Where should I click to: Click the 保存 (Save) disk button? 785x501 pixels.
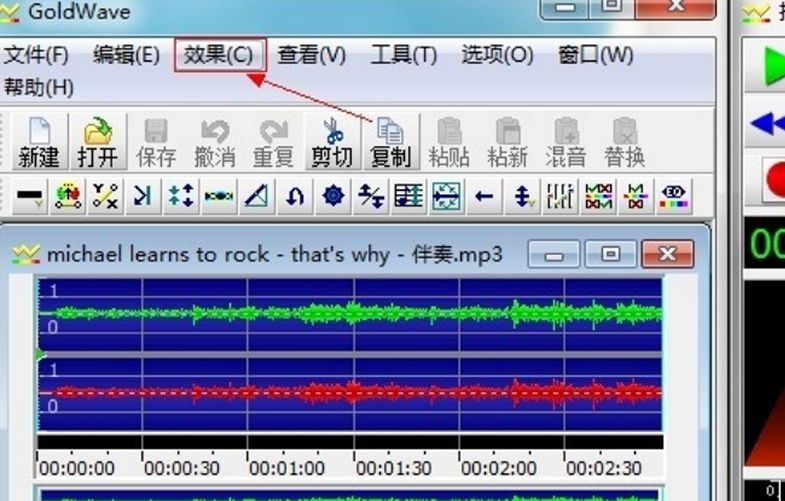(156, 142)
